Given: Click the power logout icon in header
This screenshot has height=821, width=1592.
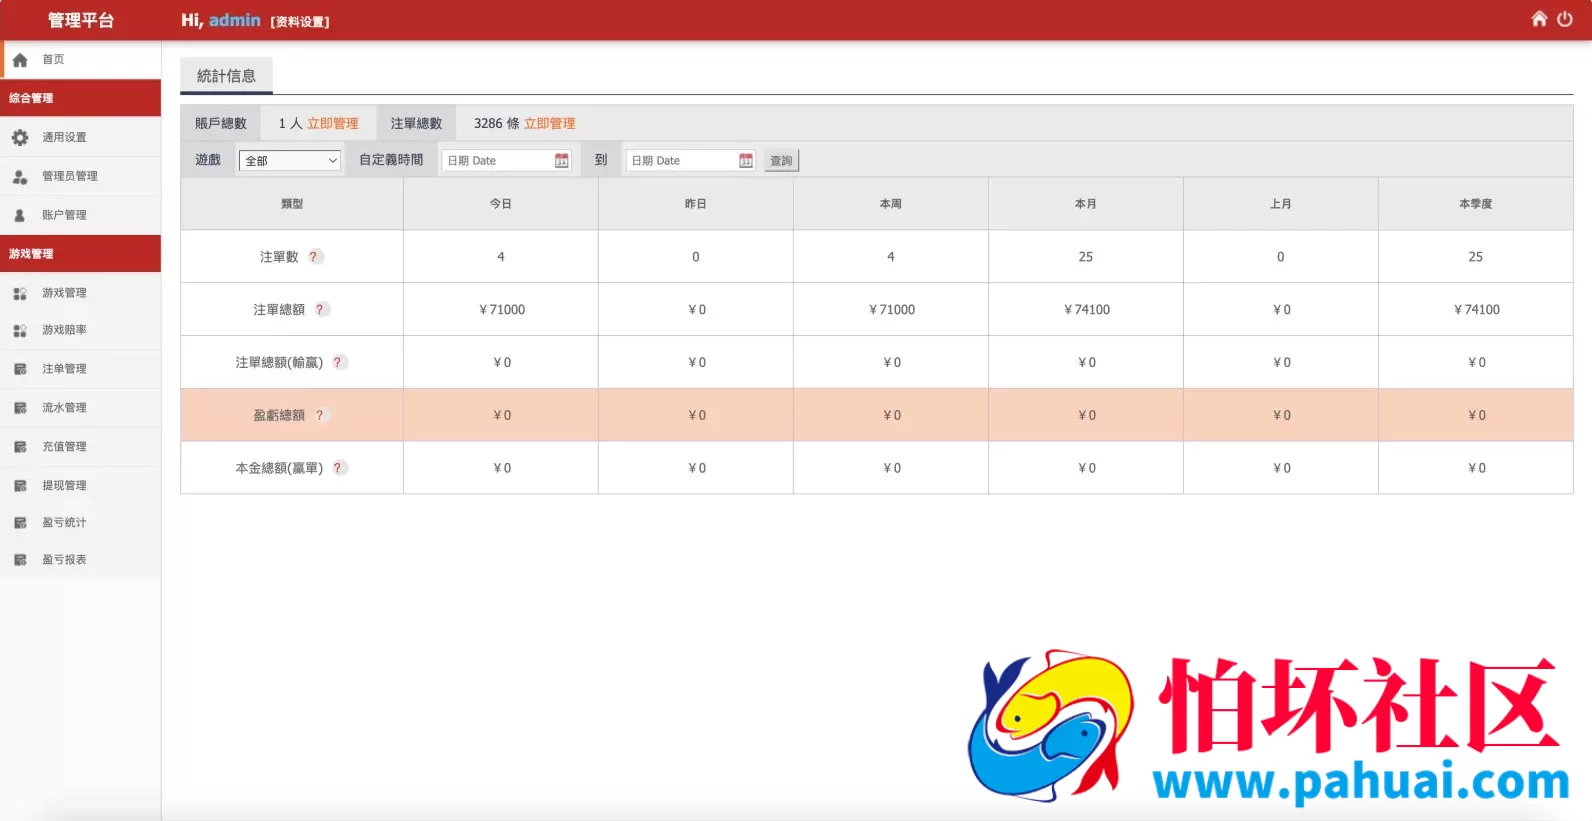Looking at the screenshot, I should tap(1565, 19).
